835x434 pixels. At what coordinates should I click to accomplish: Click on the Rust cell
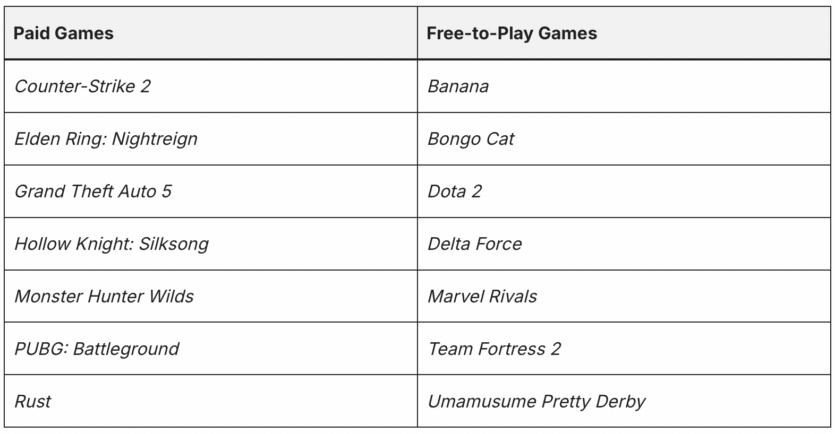(33, 401)
